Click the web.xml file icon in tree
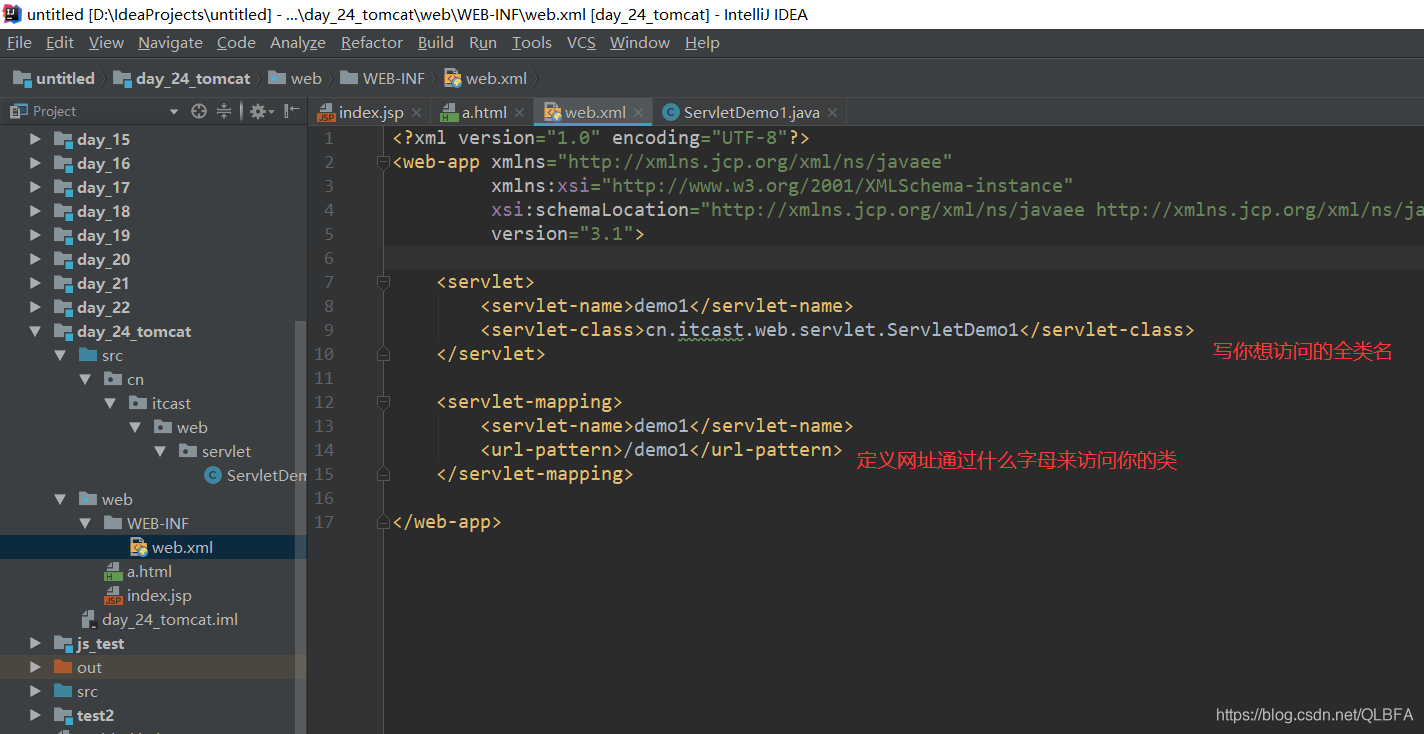Viewport: 1424px width, 734px height. pyautogui.click(x=138, y=547)
